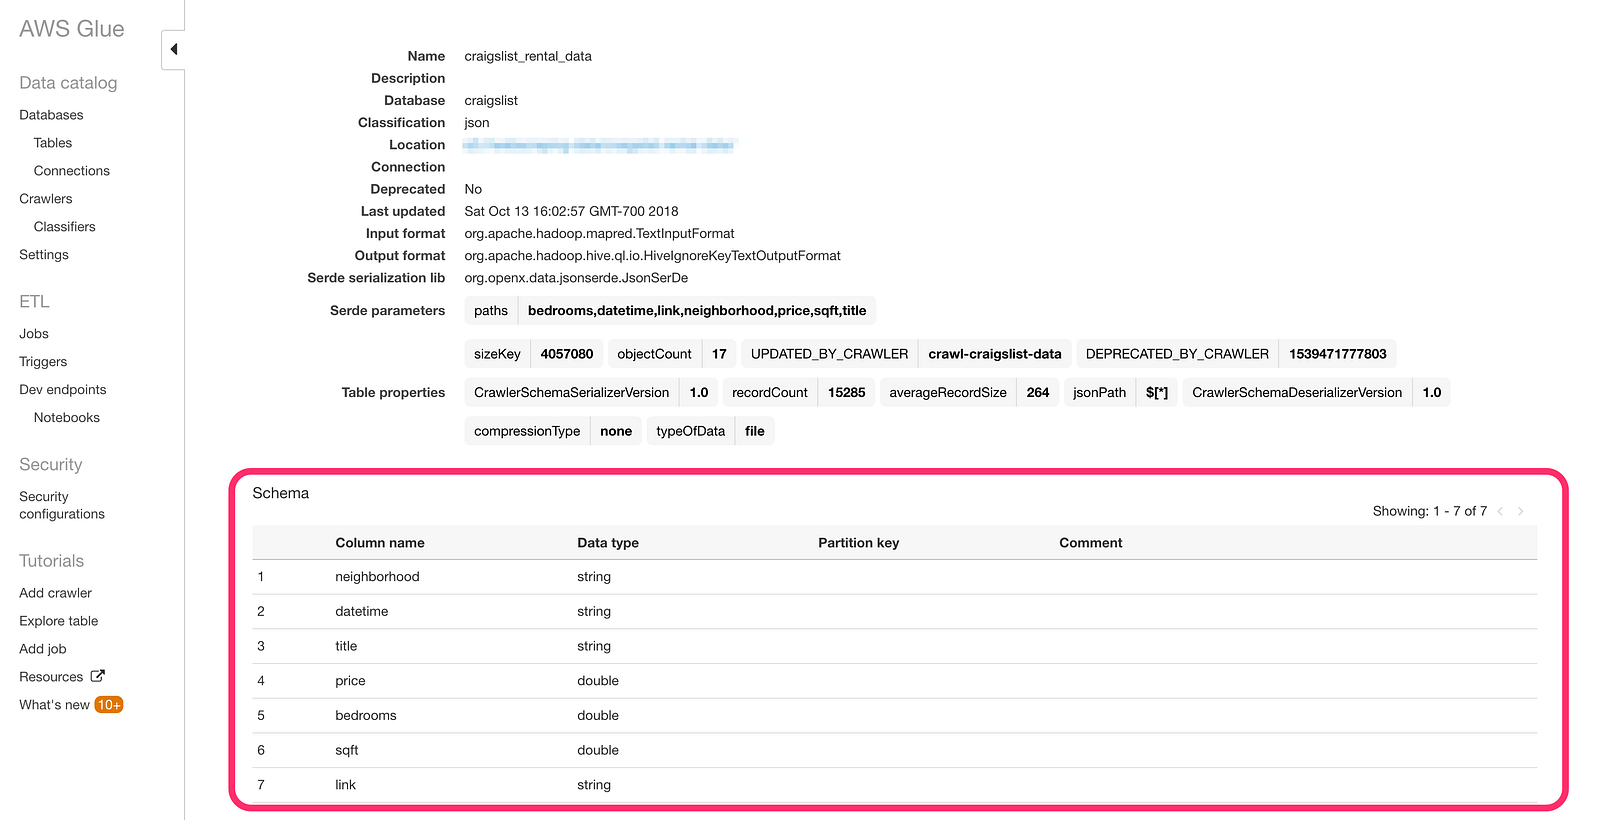This screenshot has width=1600, height=822.
Task: Click the Column name header
Action: pos(380,543)
